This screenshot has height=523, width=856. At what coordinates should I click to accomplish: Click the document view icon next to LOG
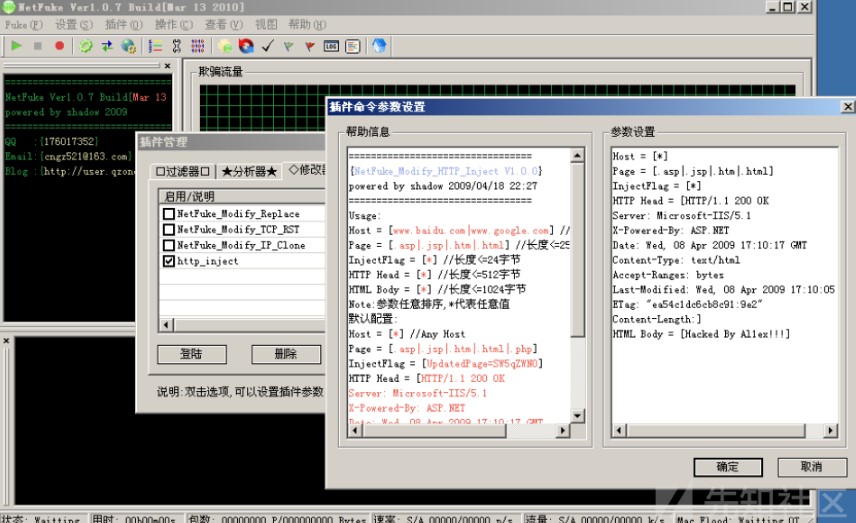pyautogui.click(x=353, y=46)
